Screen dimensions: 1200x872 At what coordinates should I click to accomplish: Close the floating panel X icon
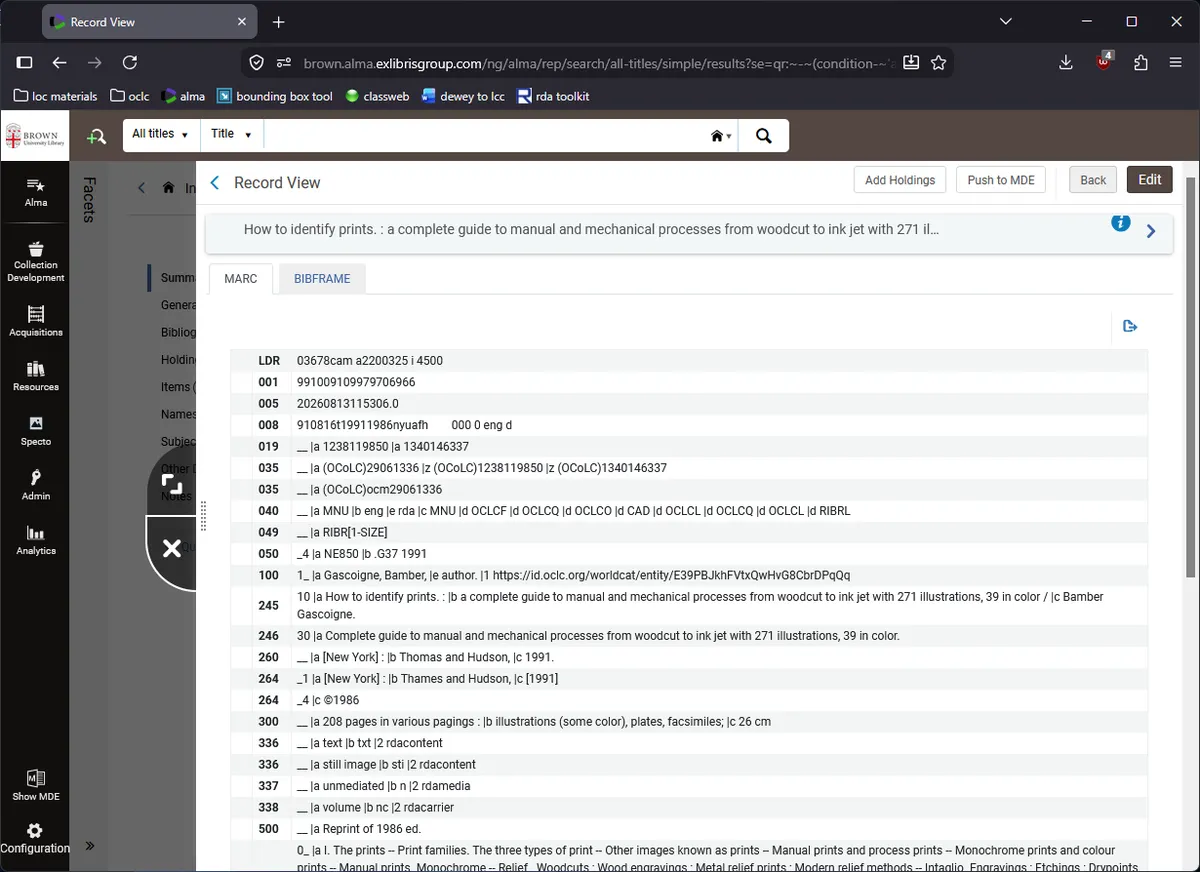(x=172, y=547)
